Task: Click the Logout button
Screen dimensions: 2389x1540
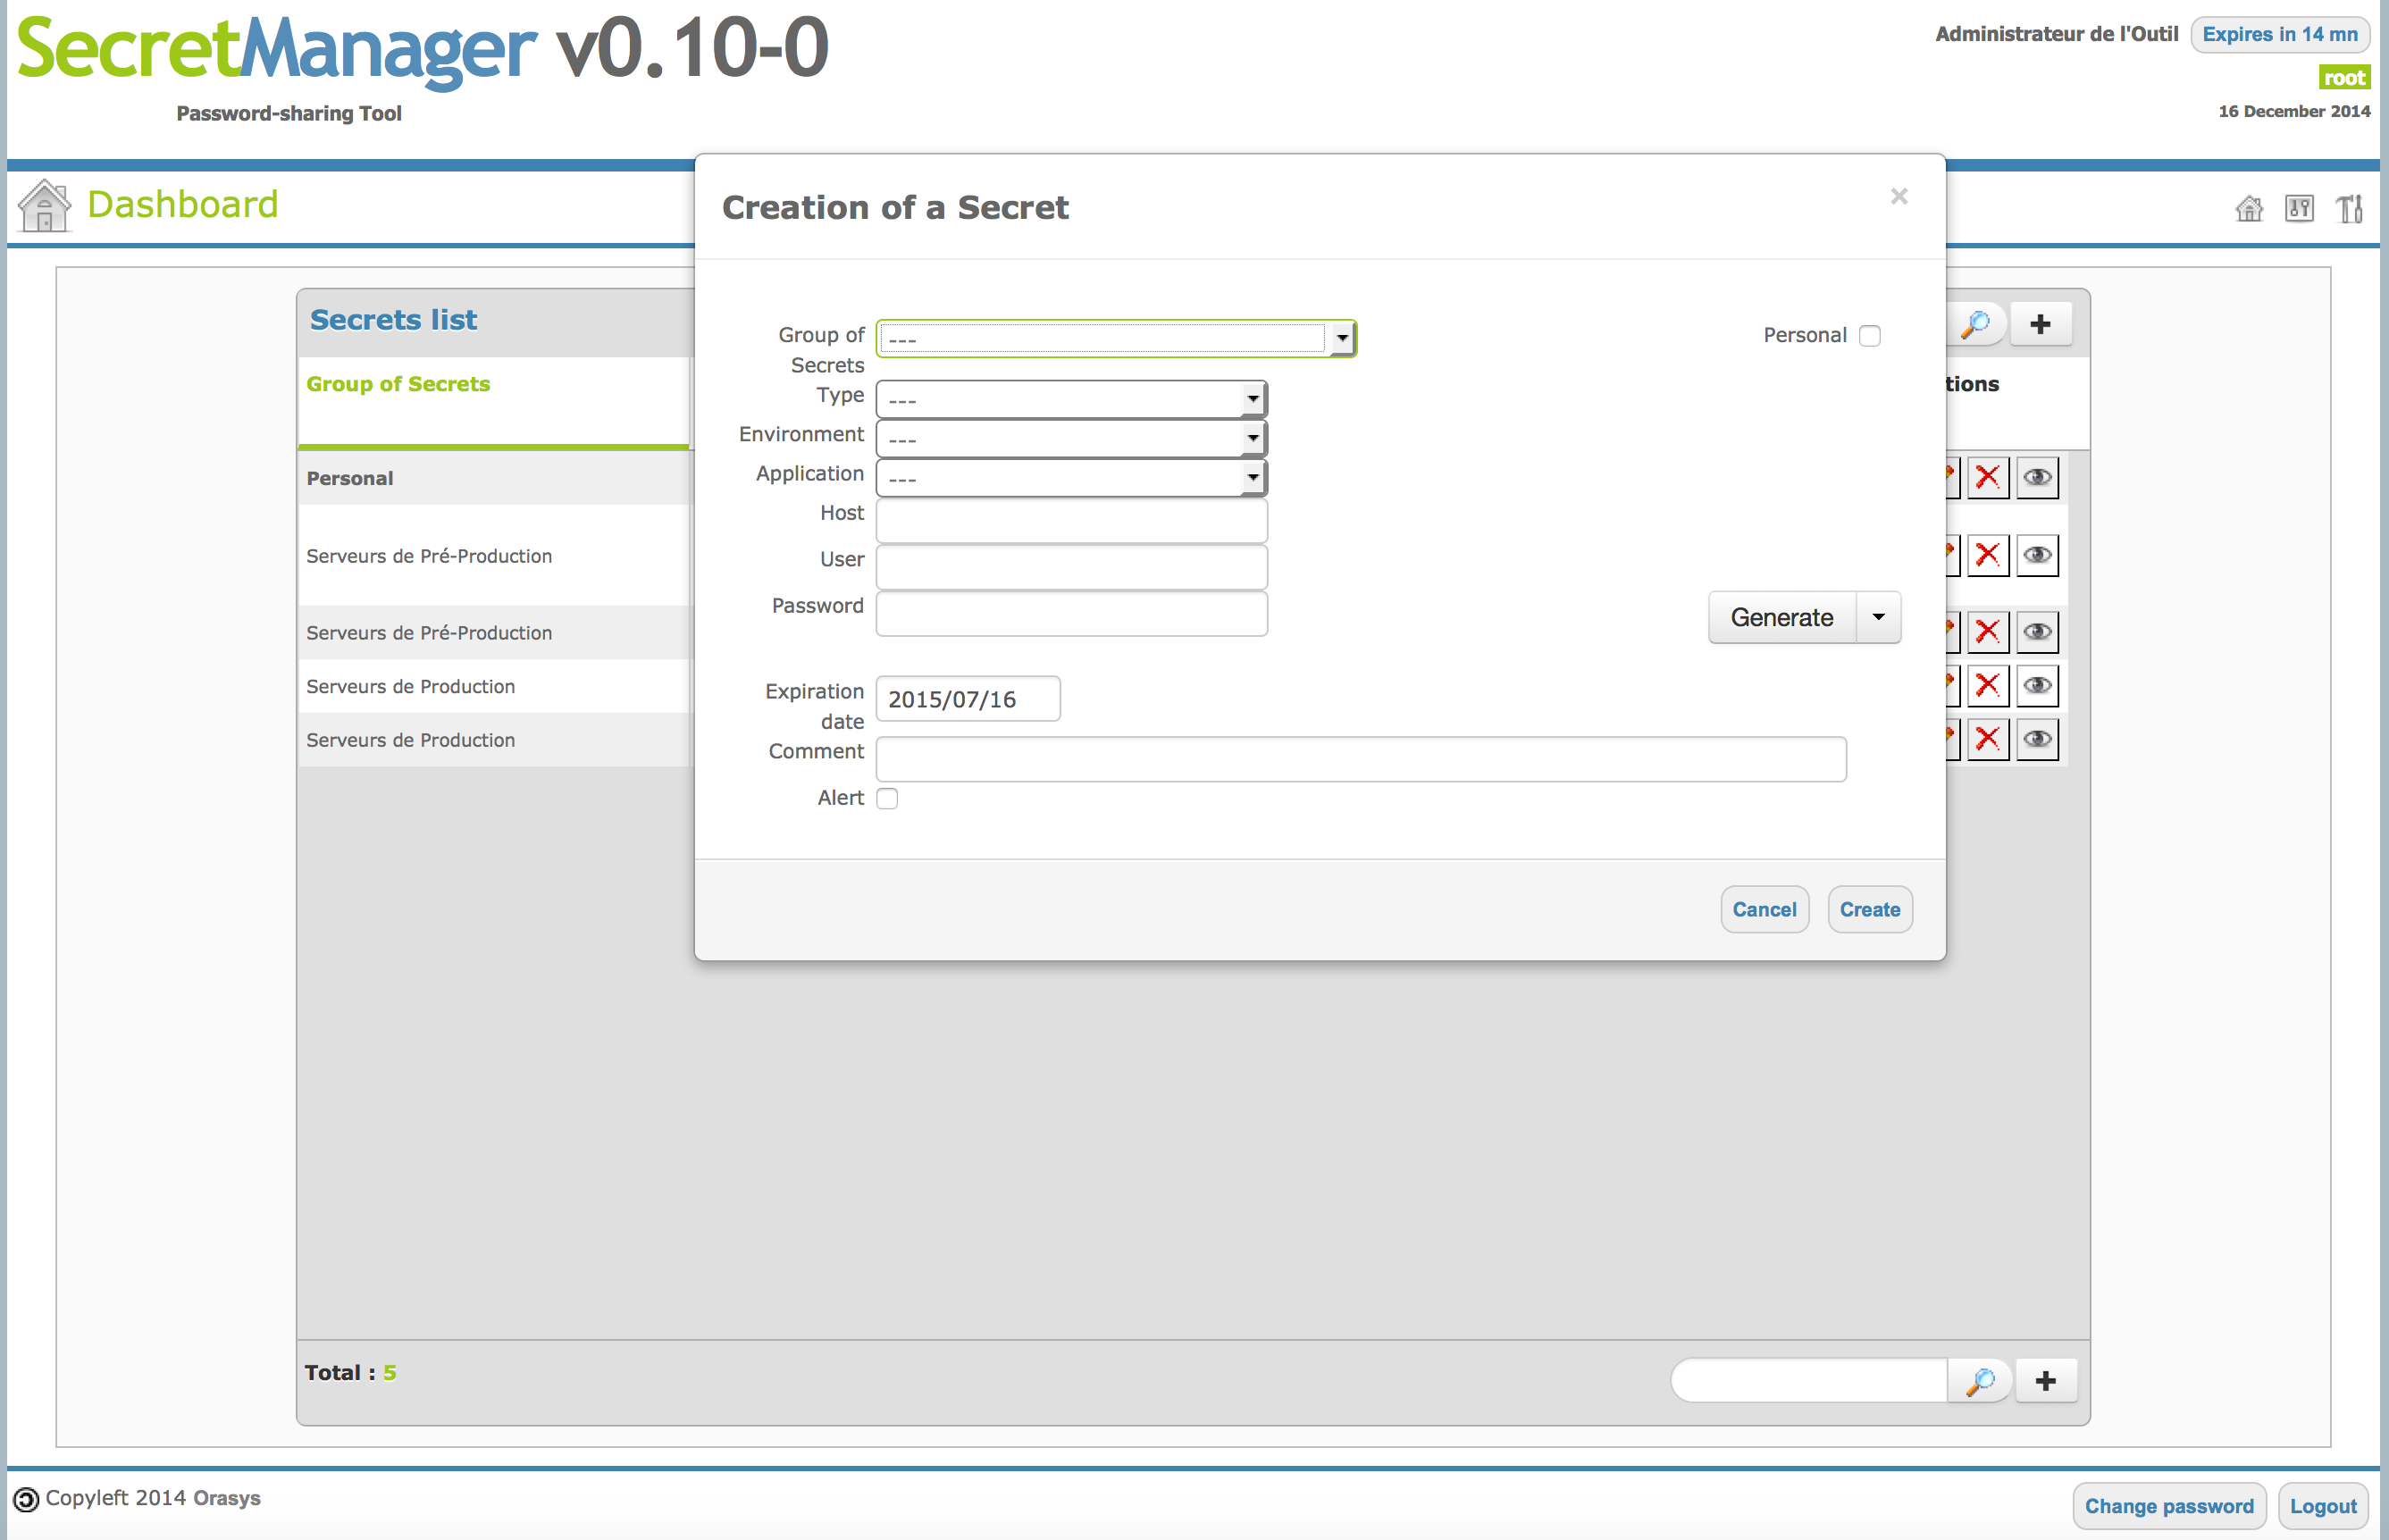Action: (2322, 1506)
